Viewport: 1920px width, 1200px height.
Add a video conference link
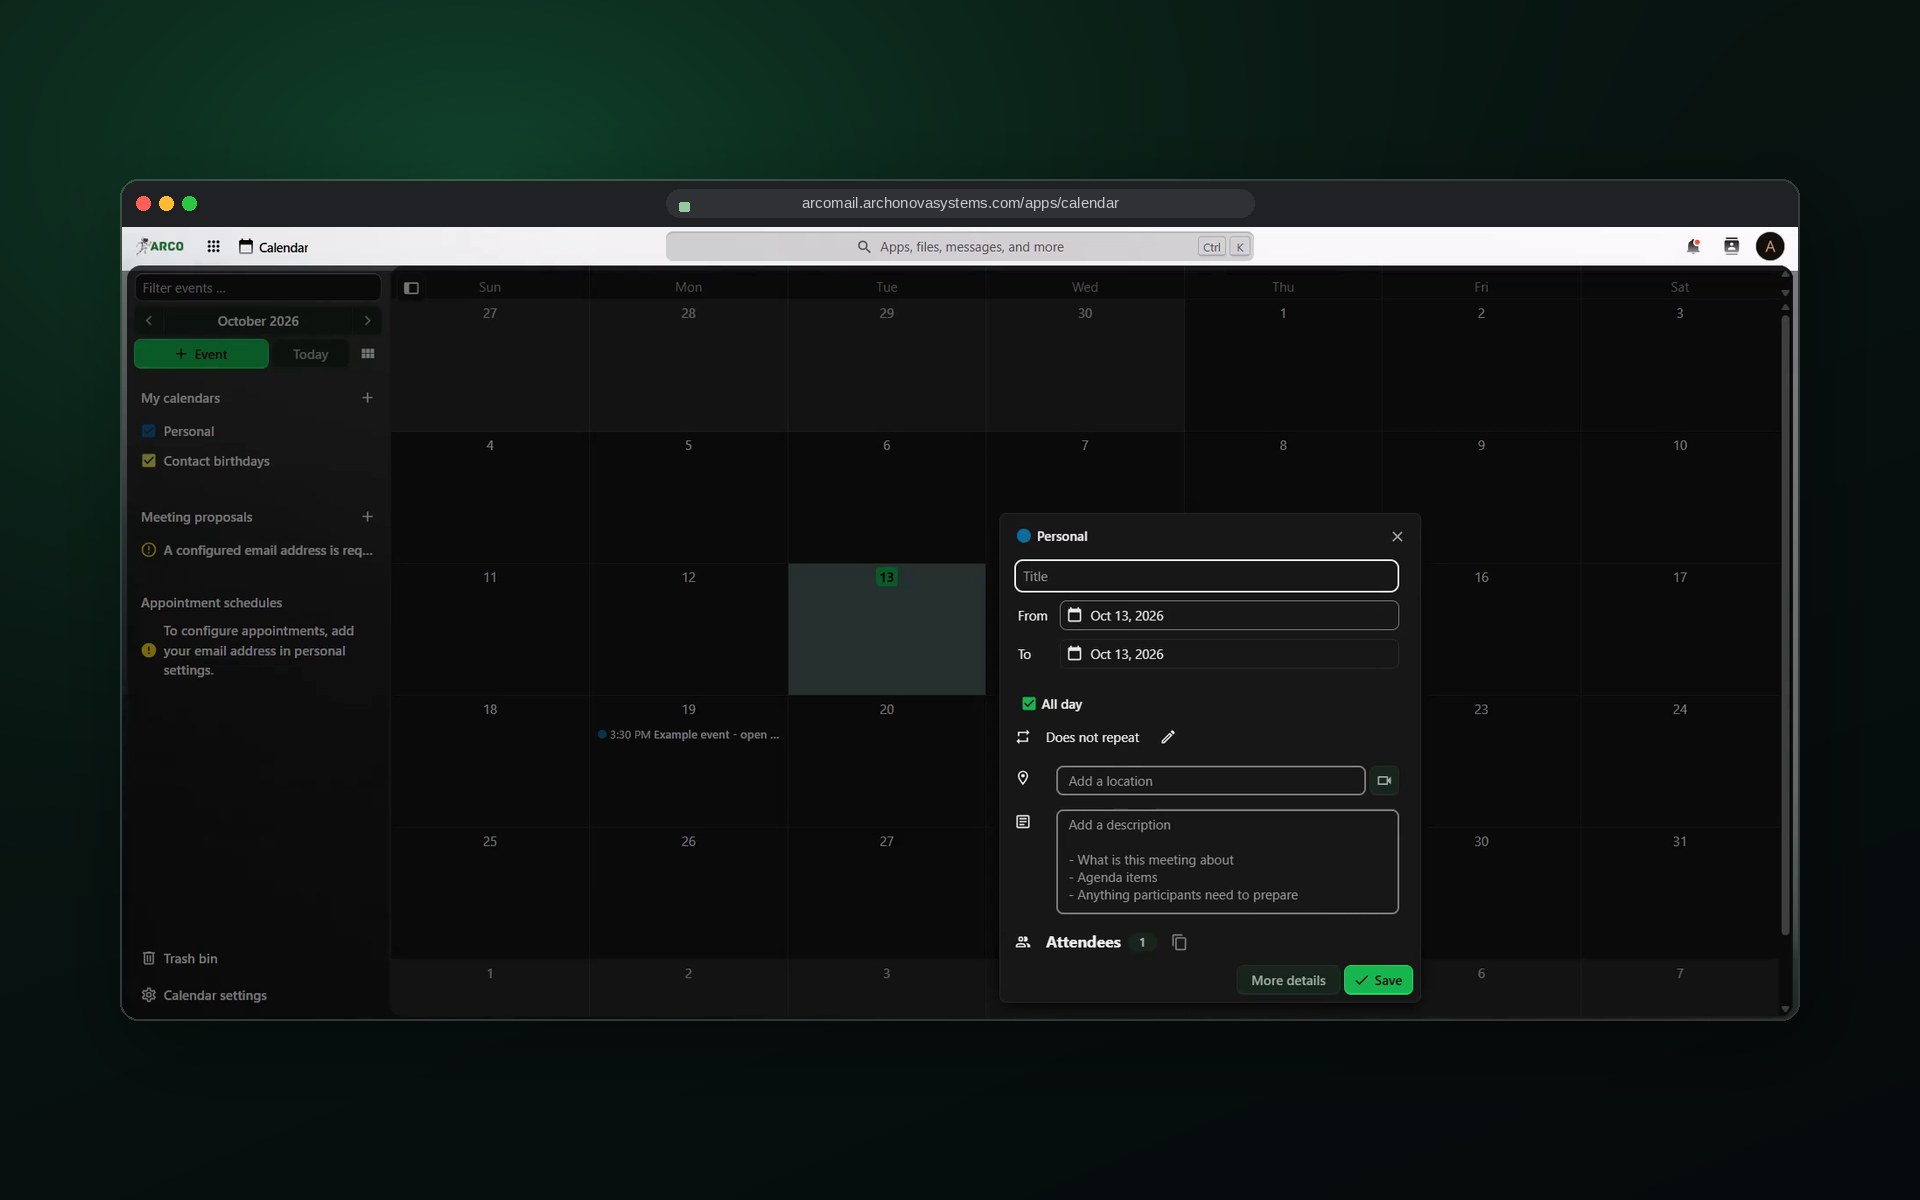pyautogui.click(x=1384, y=781)
